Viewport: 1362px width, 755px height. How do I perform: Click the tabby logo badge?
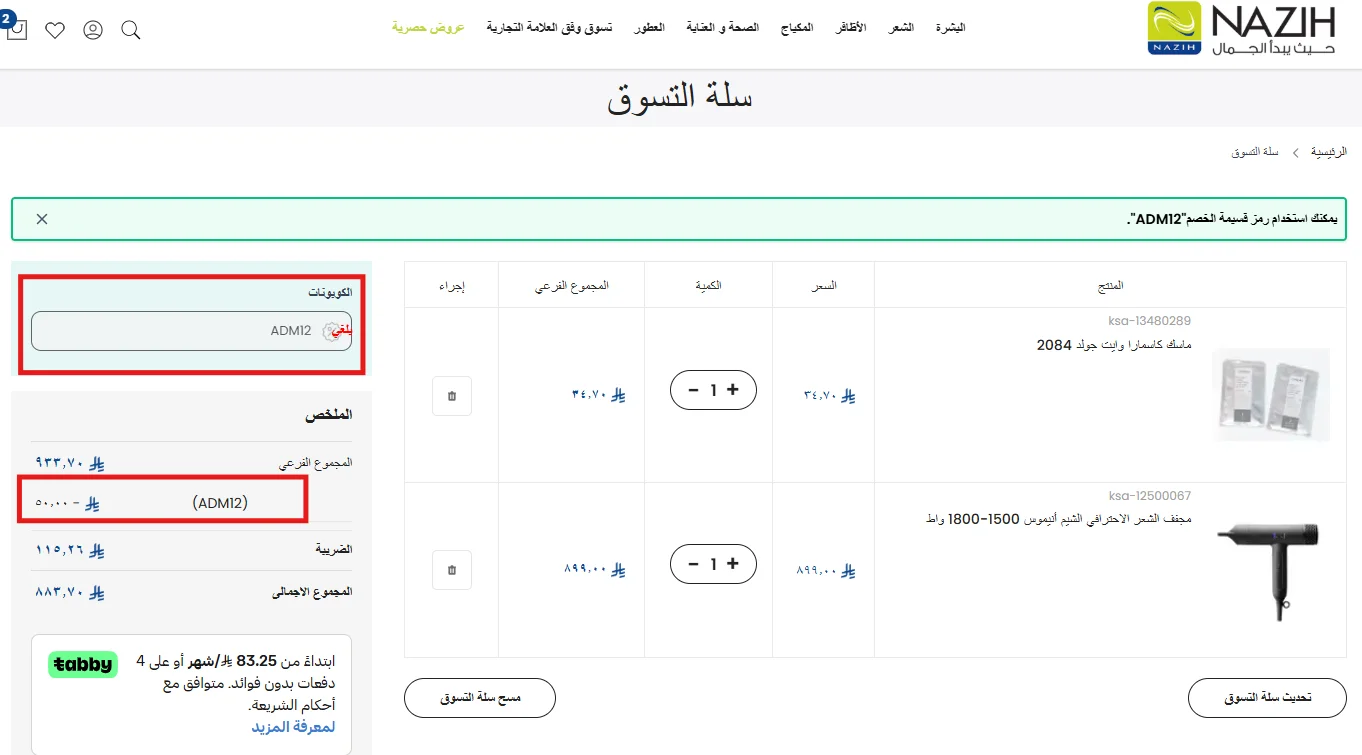point(82,665)
